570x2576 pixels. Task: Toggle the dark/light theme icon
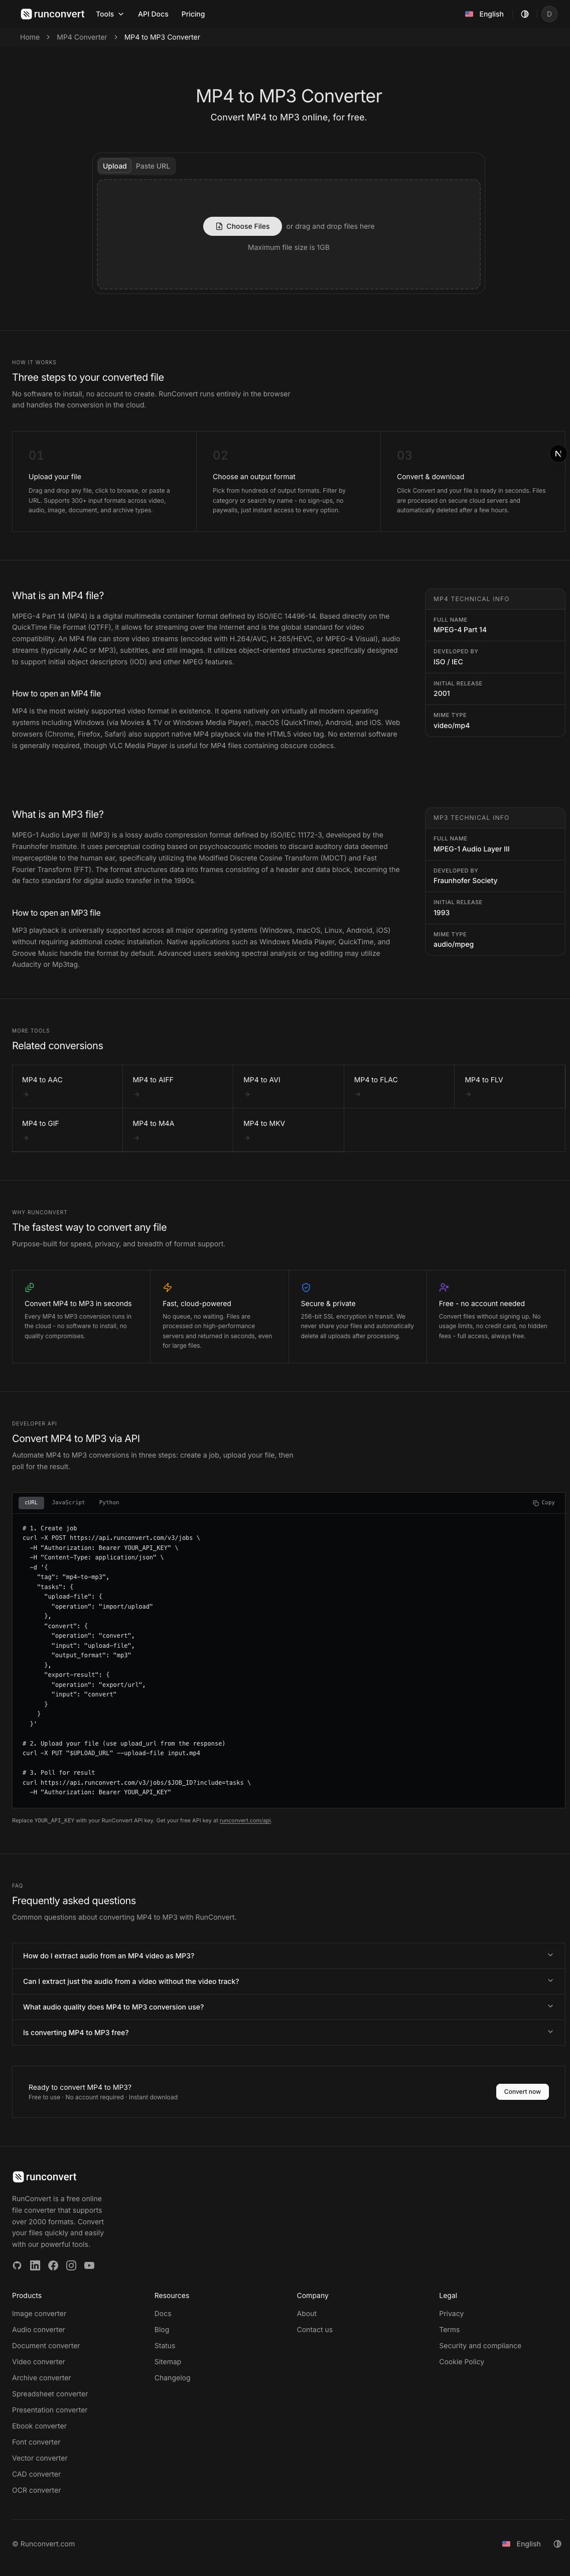(525, 14)
